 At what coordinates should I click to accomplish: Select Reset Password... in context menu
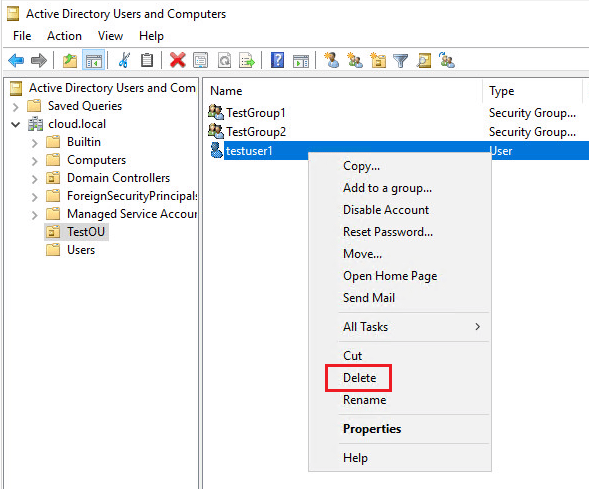[x=388, y=232]
